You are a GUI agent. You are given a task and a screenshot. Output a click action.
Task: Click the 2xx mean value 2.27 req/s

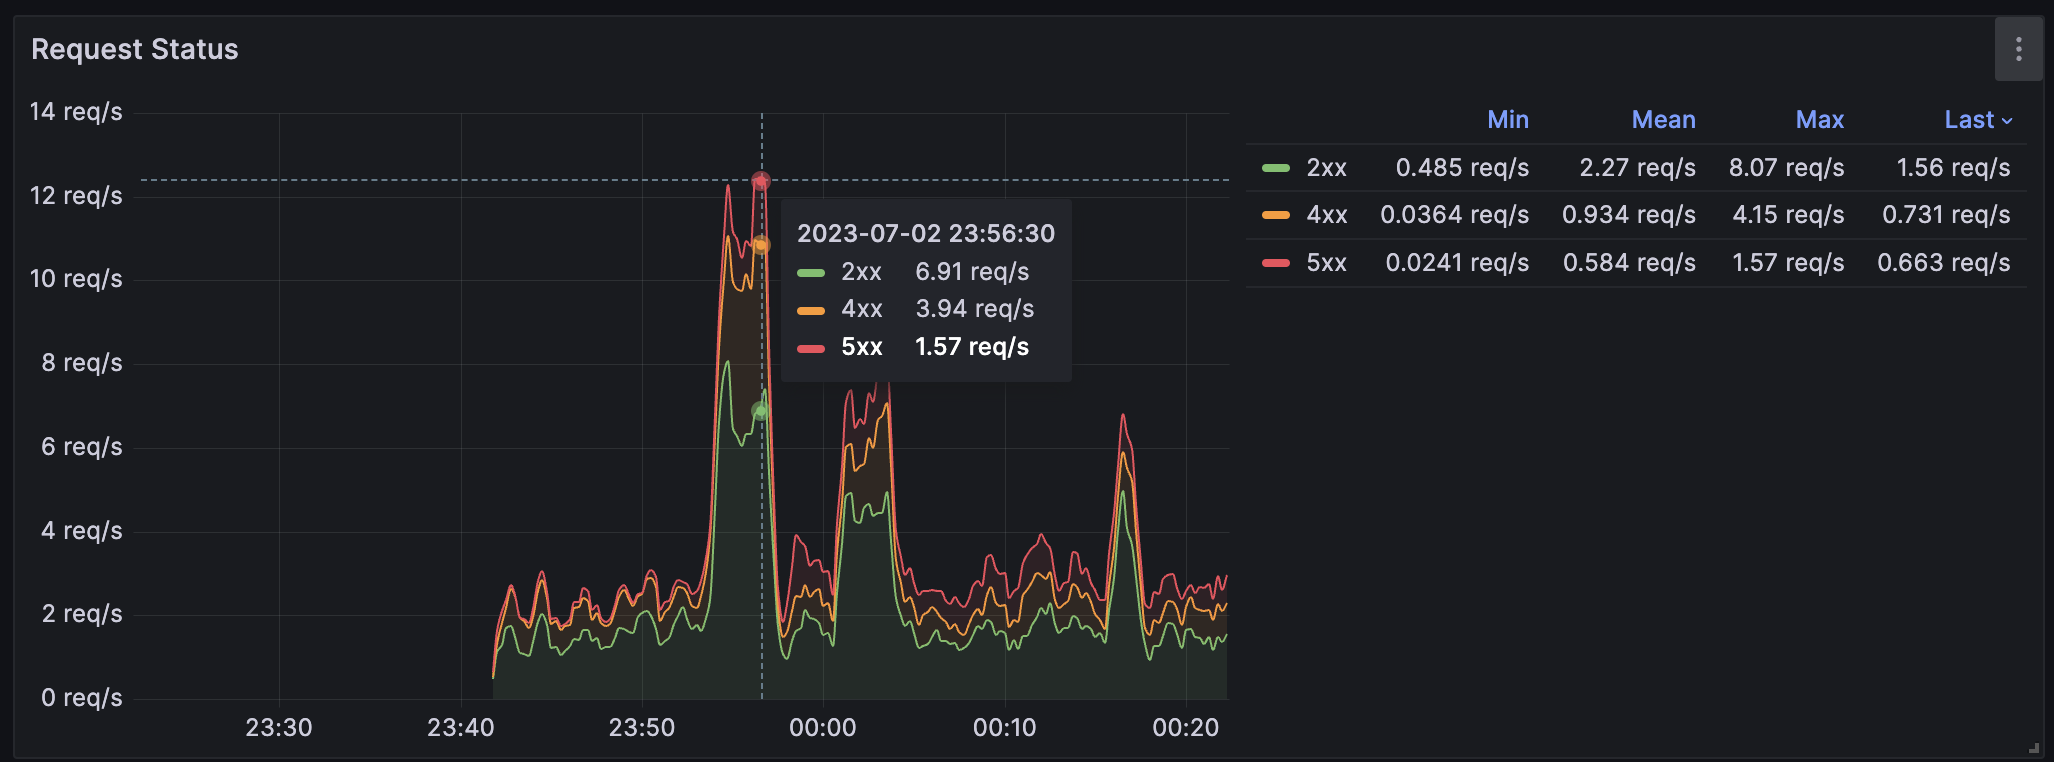1638,168
